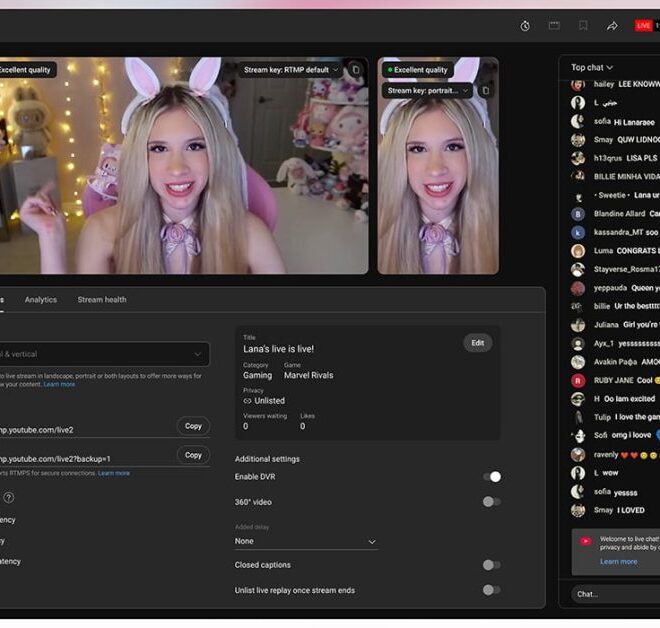This screenshot has width=660, height=628.
Task: Open Learn more link in chat welcome
Action: [618, 561]
